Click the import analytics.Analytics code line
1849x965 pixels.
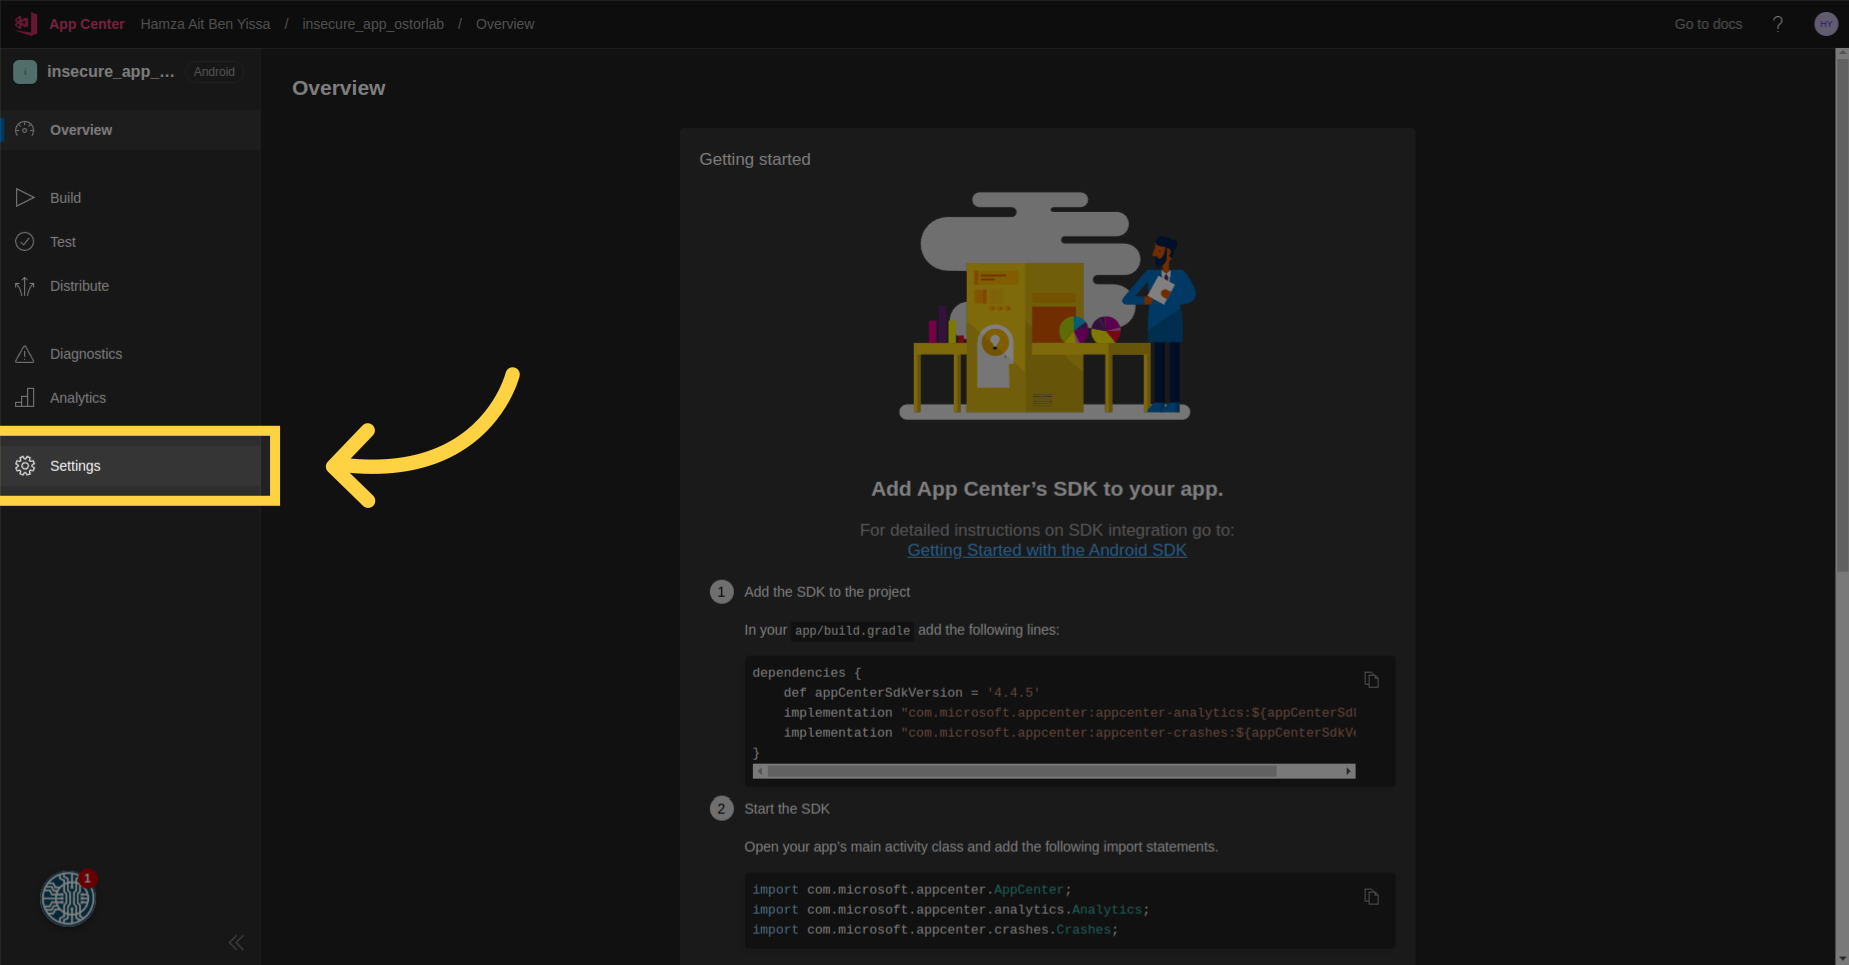950,910
